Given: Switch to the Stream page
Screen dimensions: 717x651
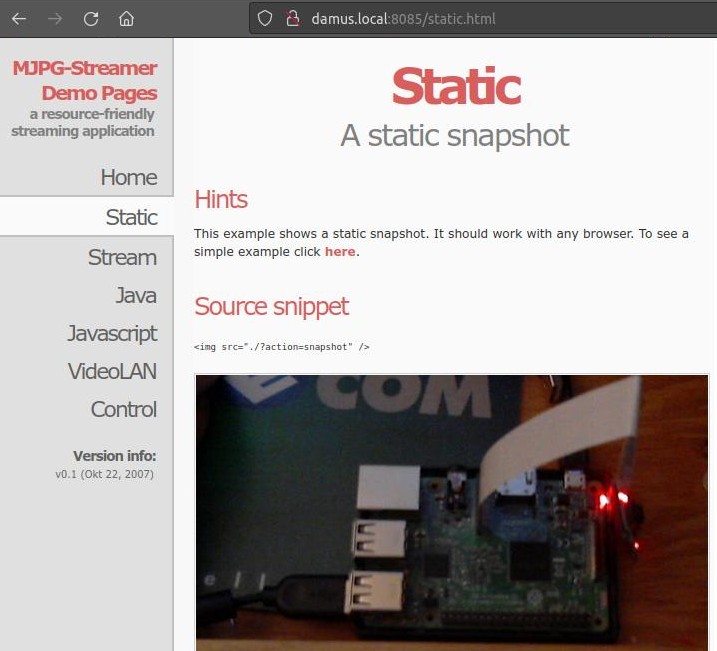Looking at the screenshot, I should pyautogui.click(x=122, y=257).
